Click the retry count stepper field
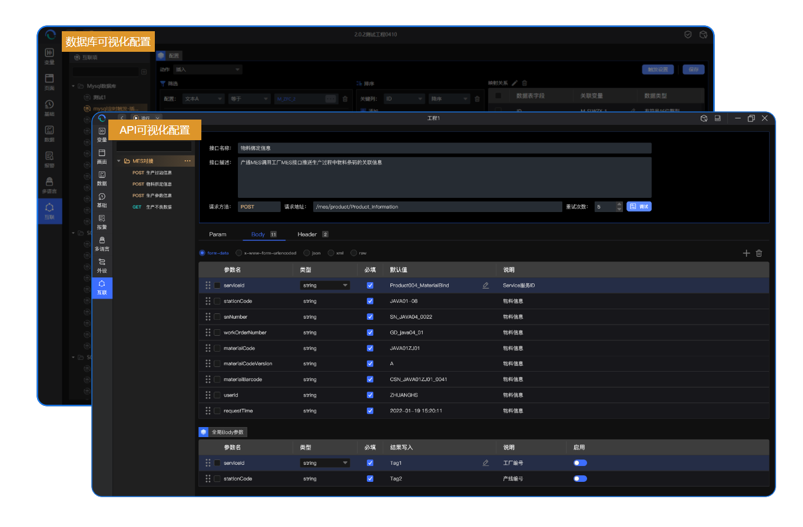The width and height of the screenshot is (803, 527). (606, 206)
